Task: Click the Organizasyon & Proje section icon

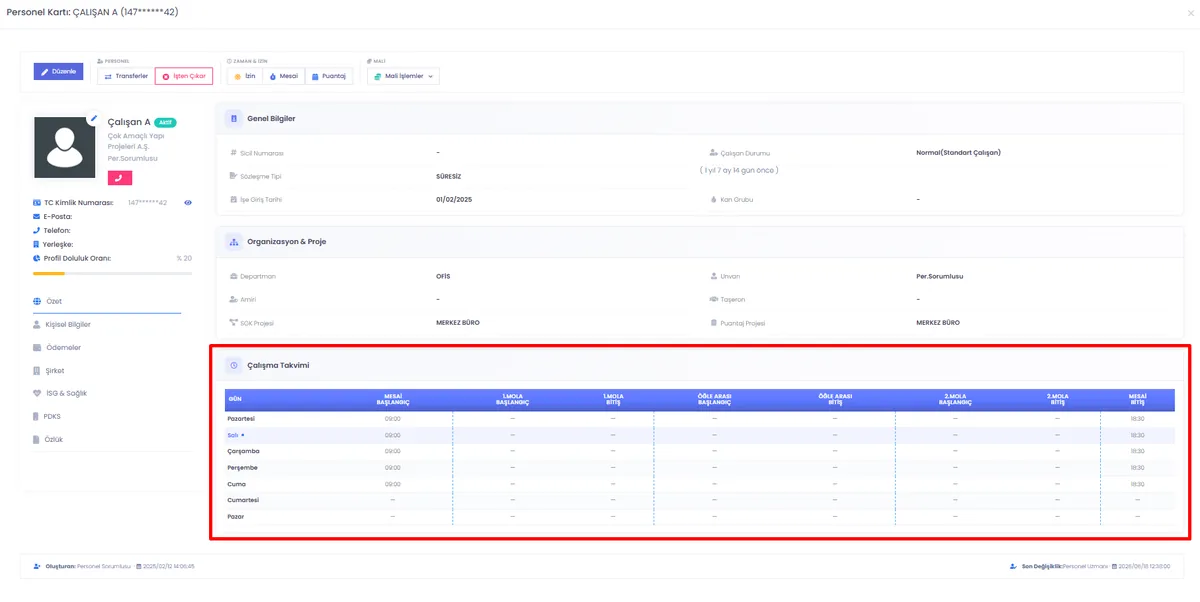Action: (234, 242)
